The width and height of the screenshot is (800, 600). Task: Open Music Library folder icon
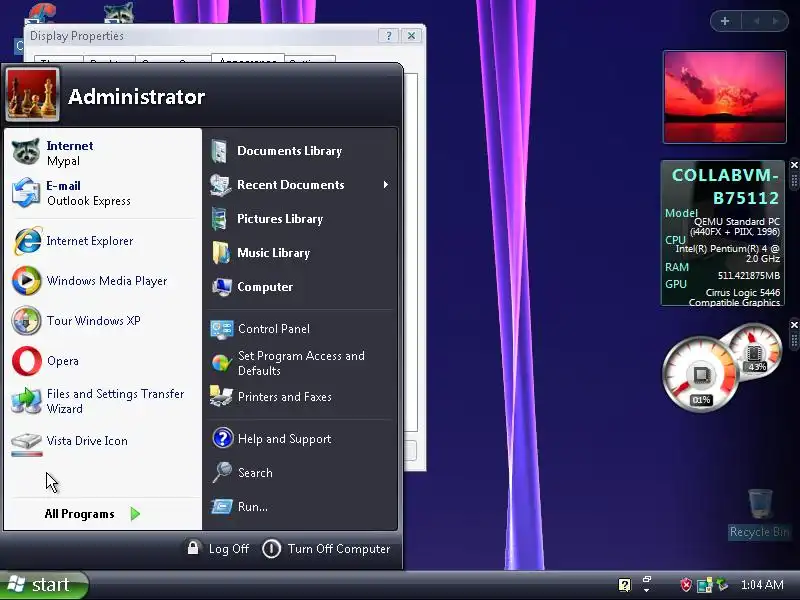221,253
